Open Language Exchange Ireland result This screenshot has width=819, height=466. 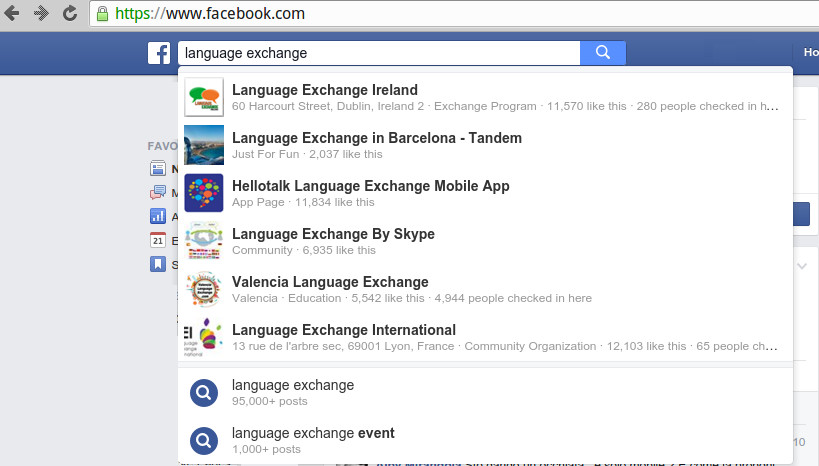click(x=485, y=97)
